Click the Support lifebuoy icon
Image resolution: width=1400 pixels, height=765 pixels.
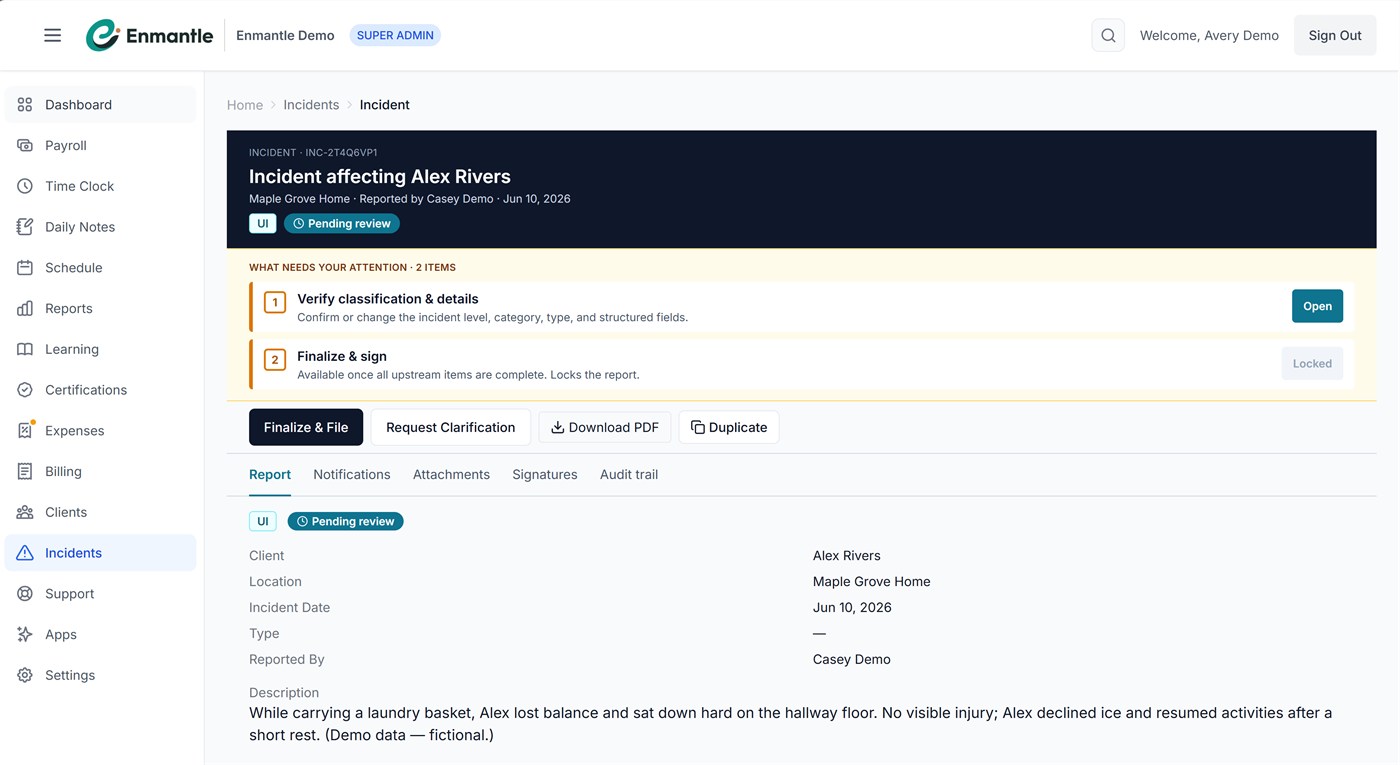(x=25, y=593)
